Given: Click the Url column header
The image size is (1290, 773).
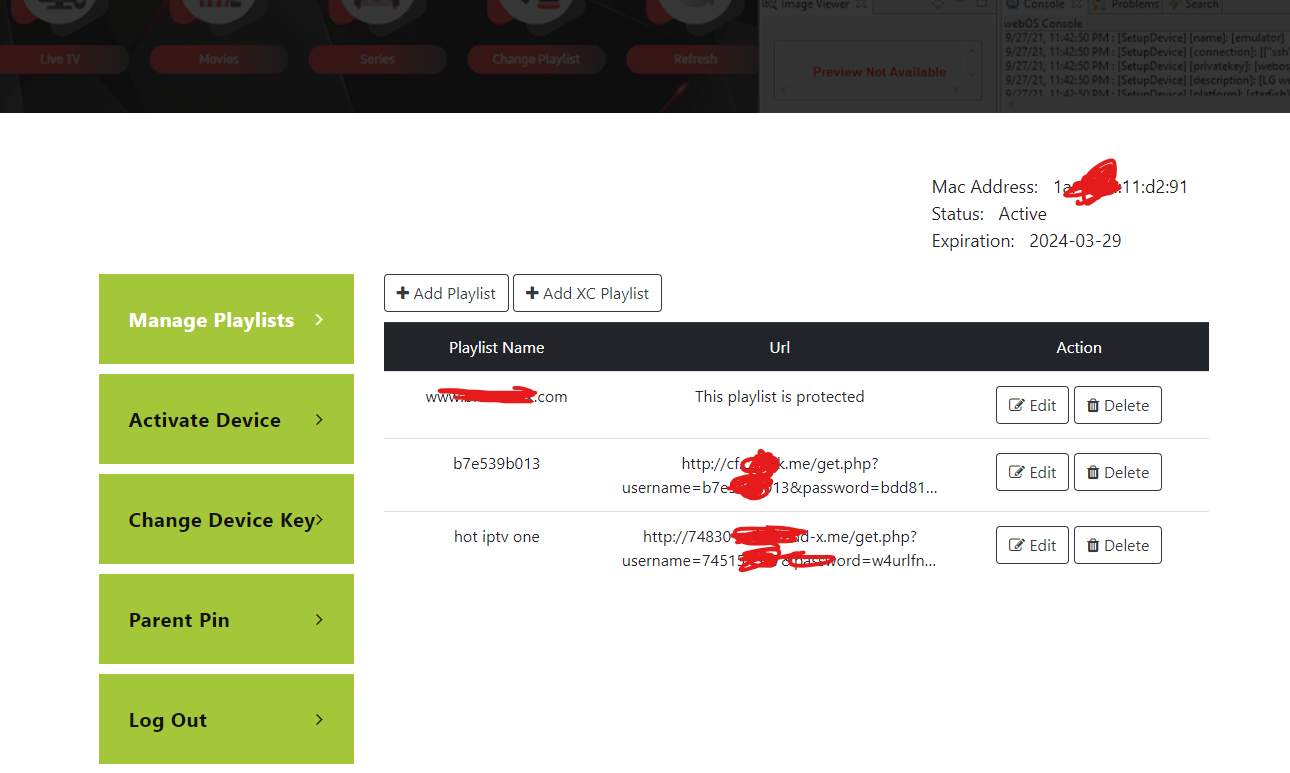Looking at the screenshot, I should tap(780, 347).
